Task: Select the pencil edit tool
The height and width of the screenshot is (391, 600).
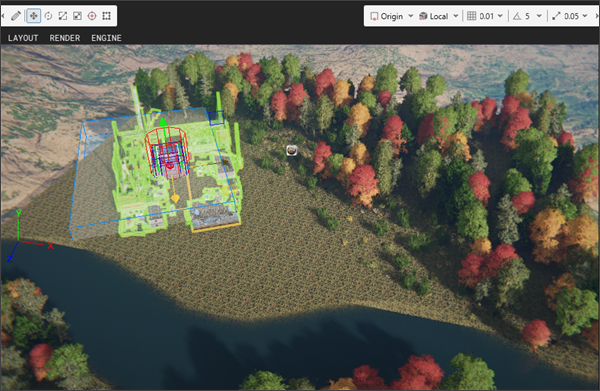Action: tap(16, 16)
